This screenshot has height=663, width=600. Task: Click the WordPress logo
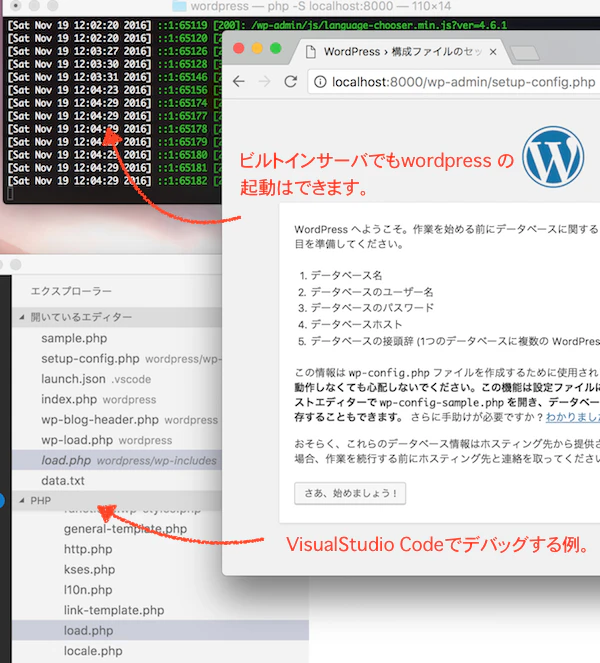coord(553,157)
